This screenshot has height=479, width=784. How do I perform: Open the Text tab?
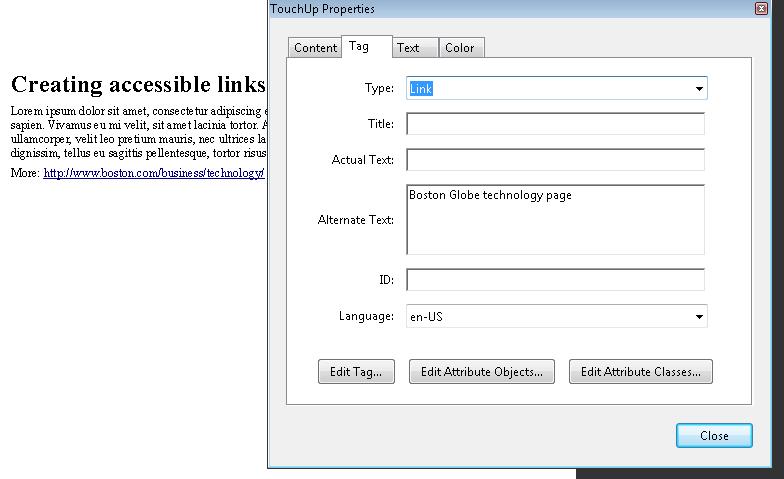[409, 48]
